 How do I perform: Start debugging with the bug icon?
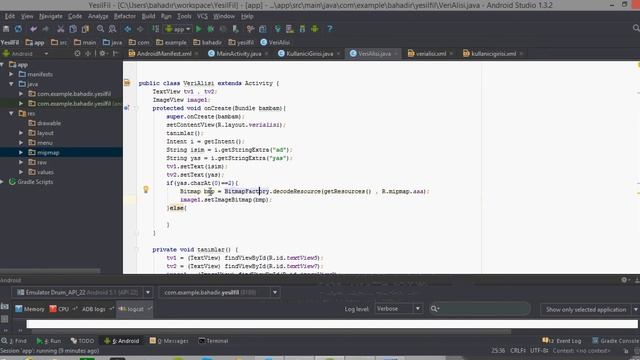(211, 29)
